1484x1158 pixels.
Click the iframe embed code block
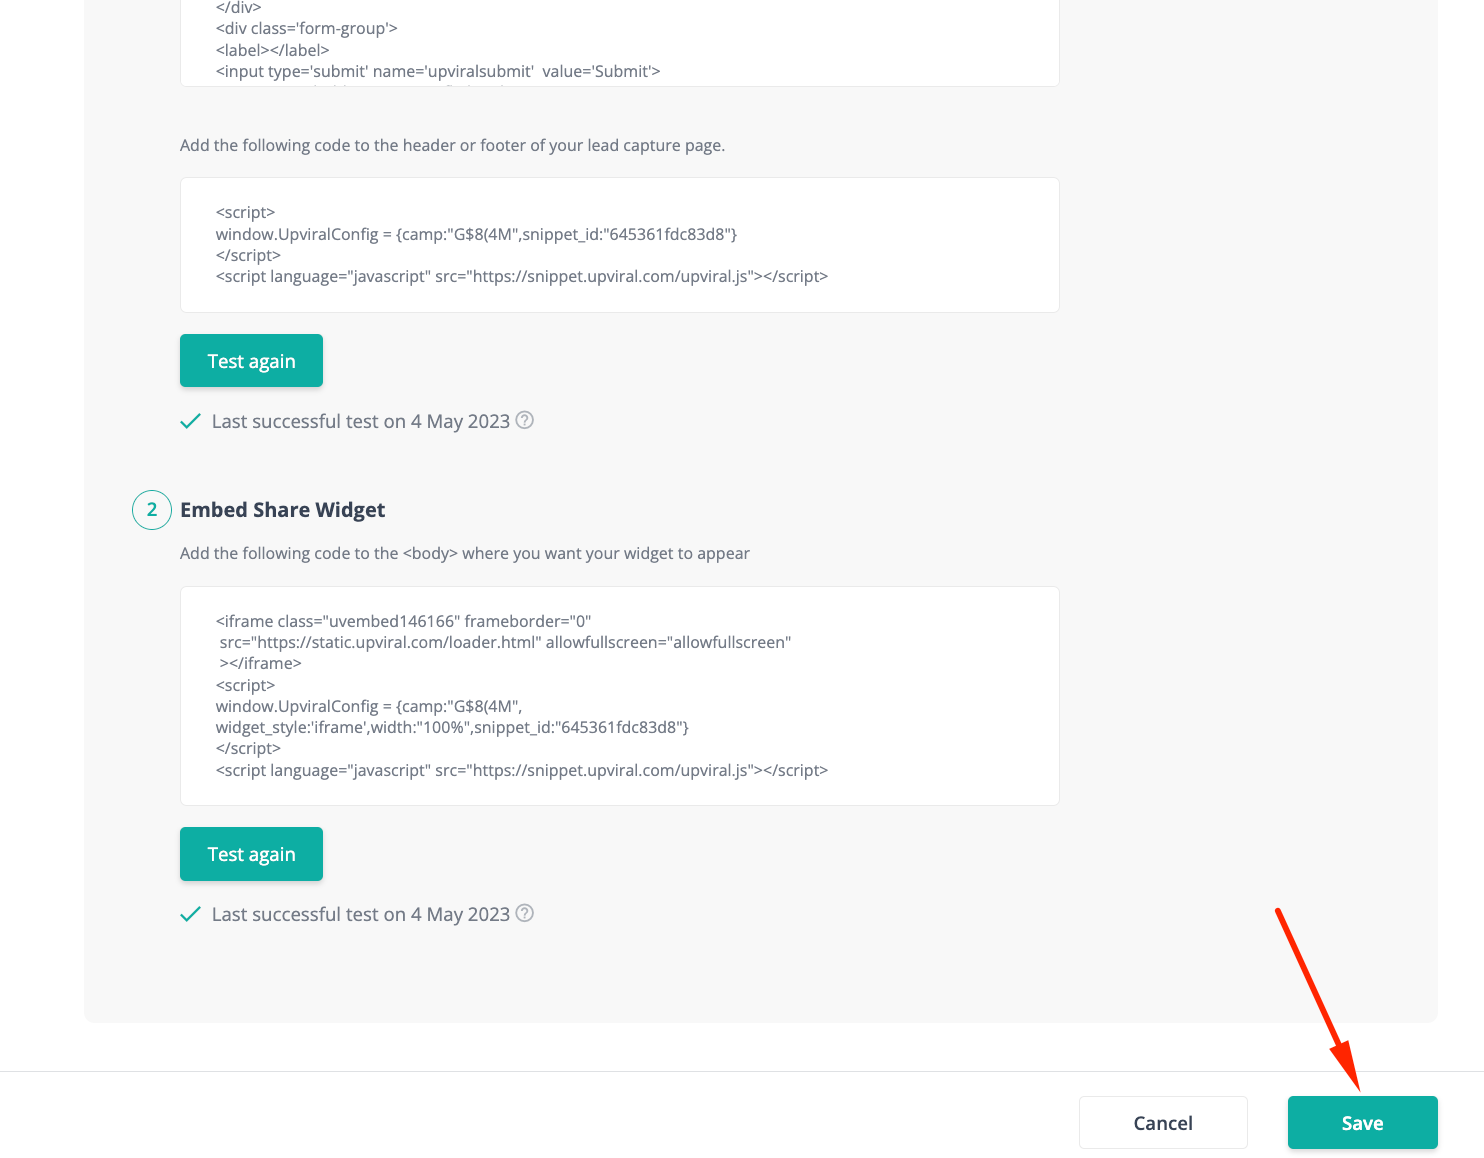click(619, 695)
